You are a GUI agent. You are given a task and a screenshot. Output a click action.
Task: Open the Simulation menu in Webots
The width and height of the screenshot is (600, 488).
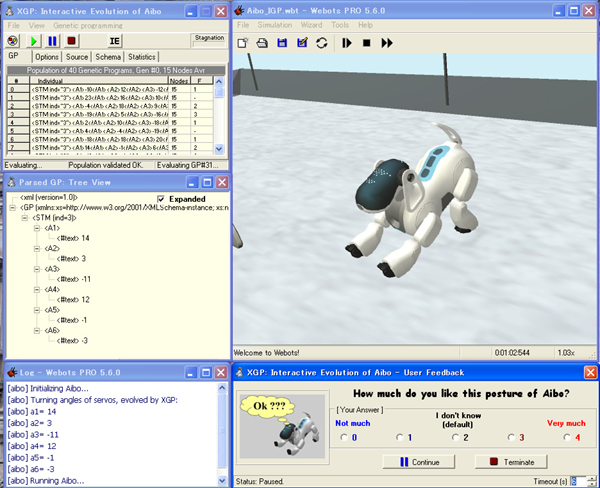[275, 25]
